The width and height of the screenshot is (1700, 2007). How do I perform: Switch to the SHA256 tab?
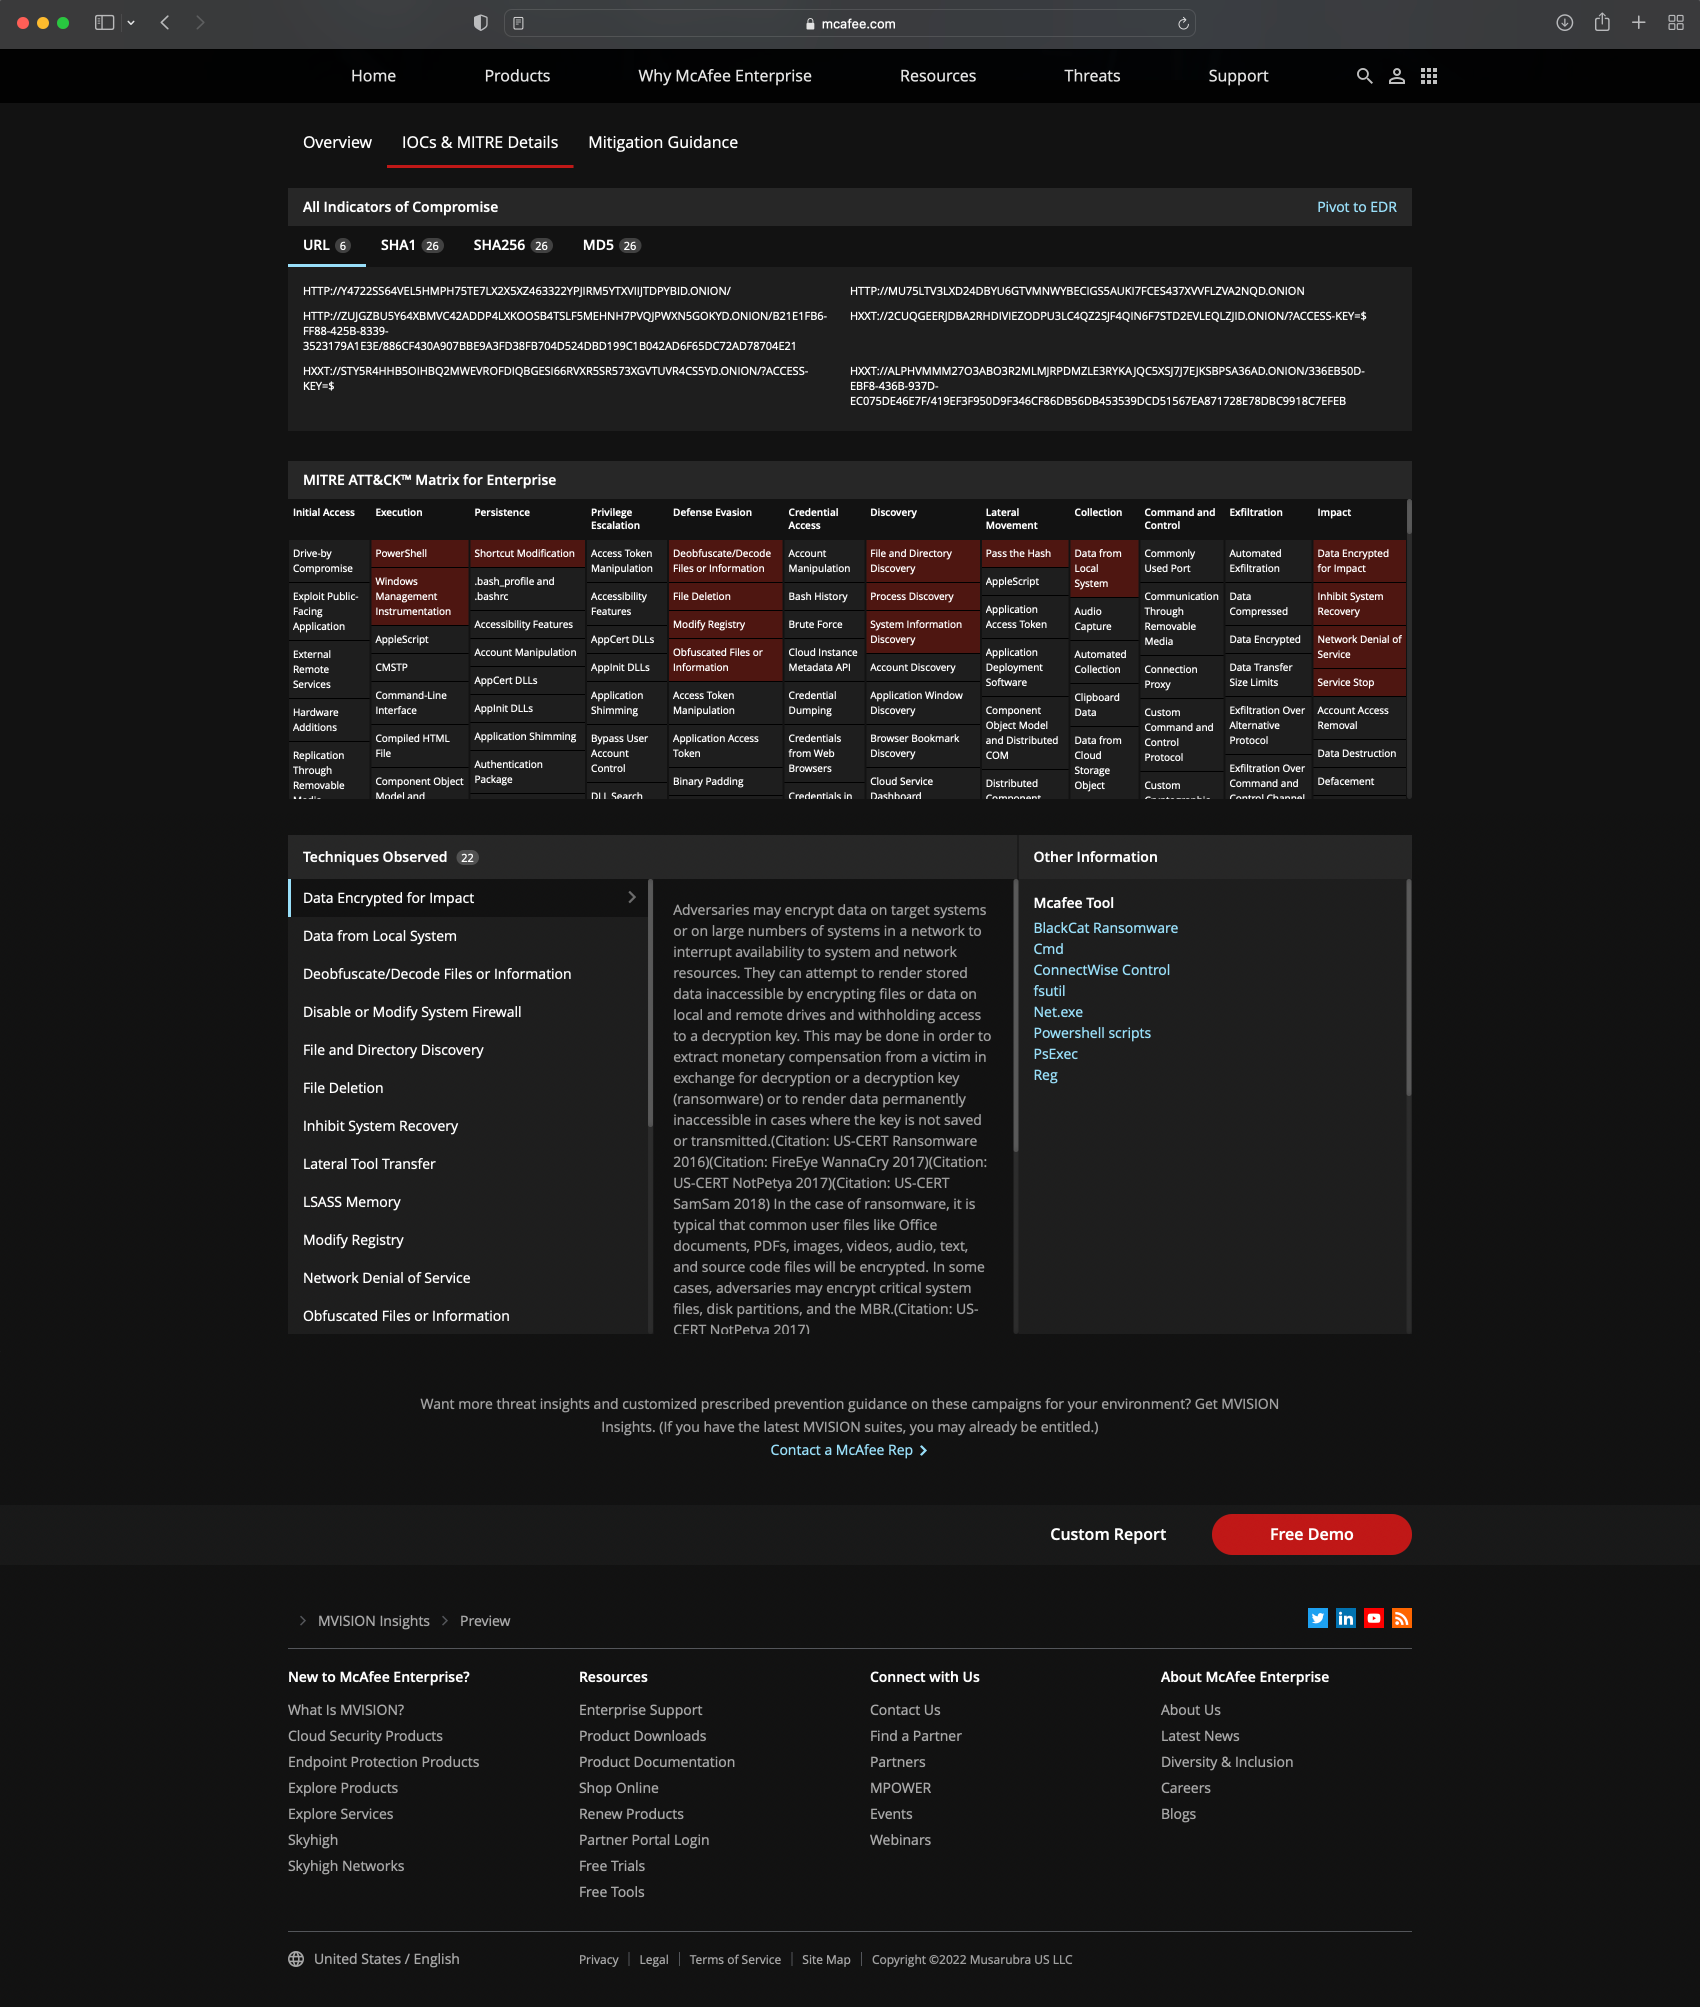pyautogui.click(x=512, y=245)
